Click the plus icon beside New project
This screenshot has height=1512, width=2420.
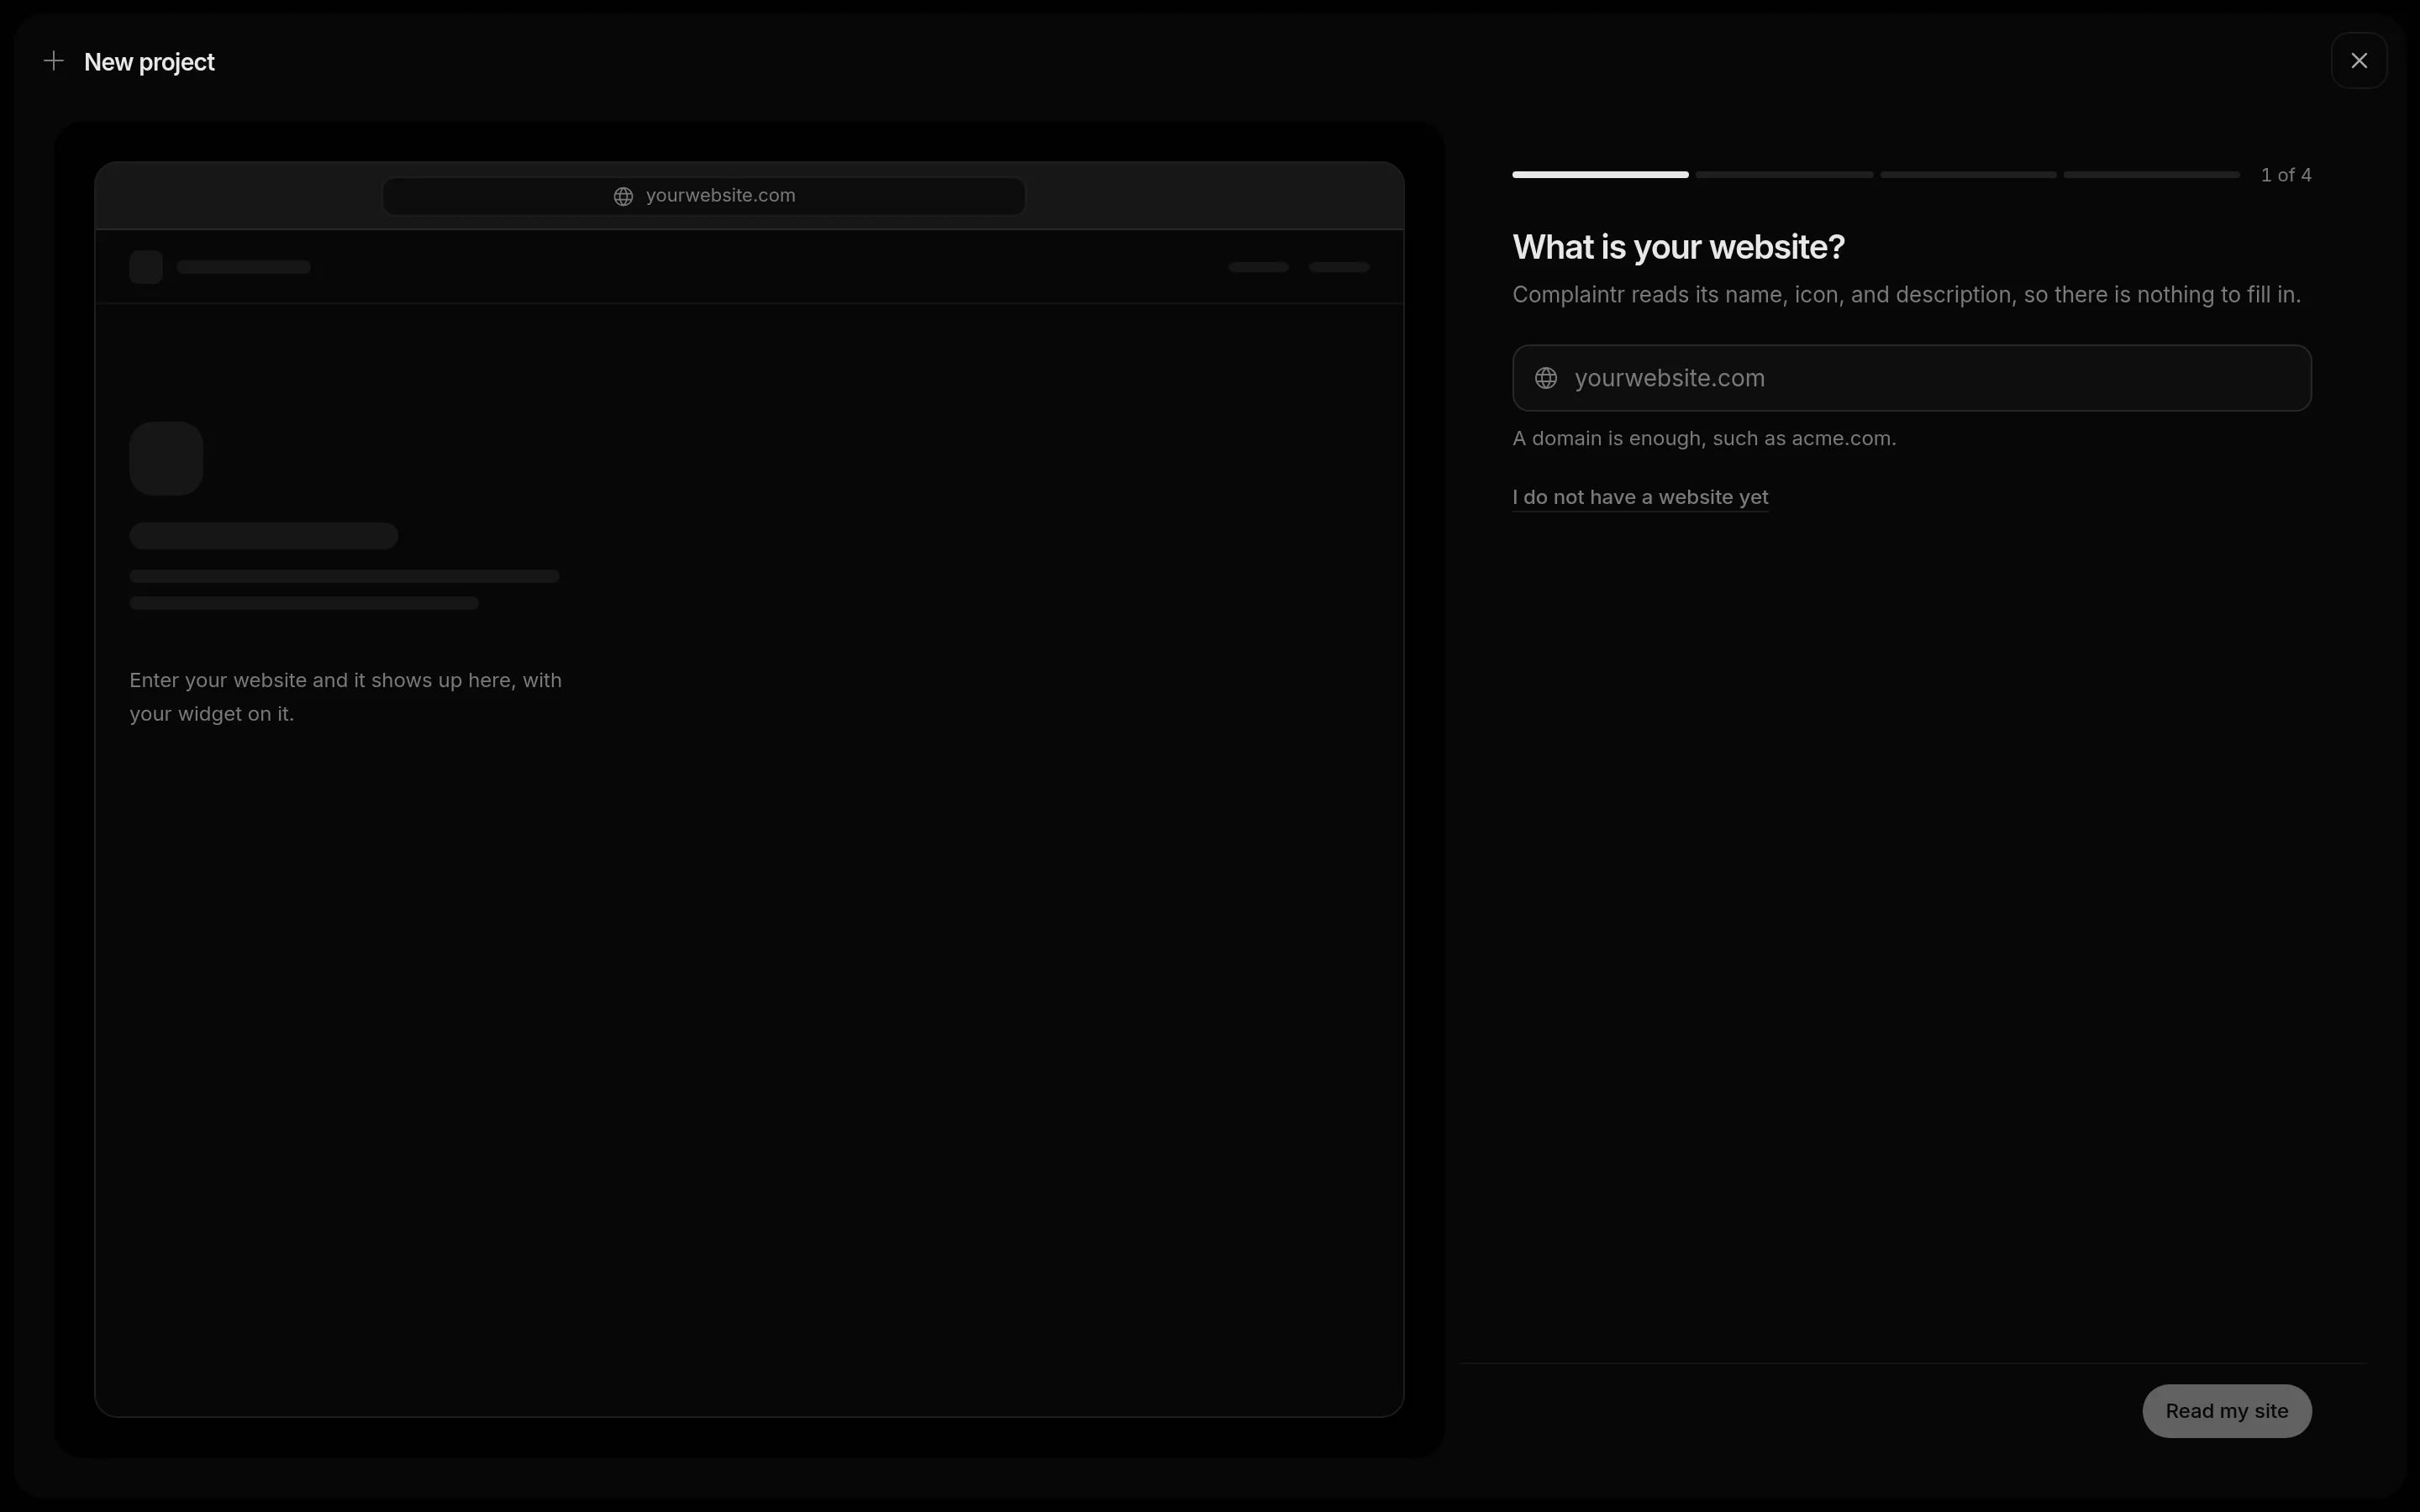click(x=54, y=61)
